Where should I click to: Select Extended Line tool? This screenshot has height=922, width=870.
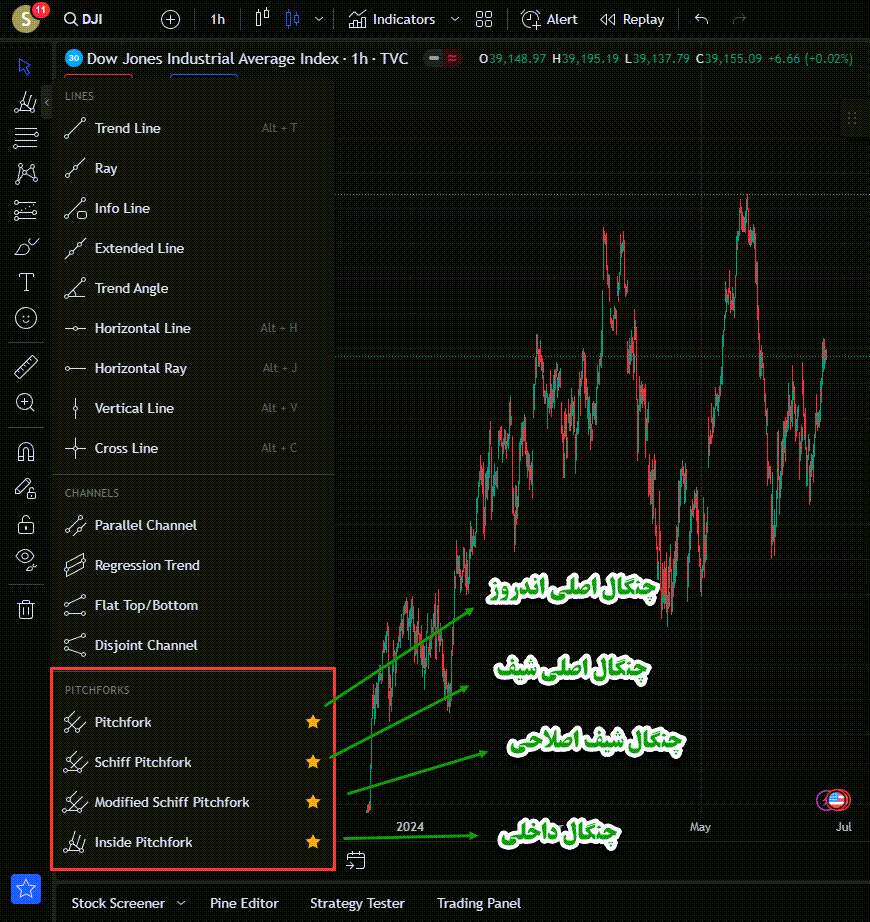coord(193,248)
